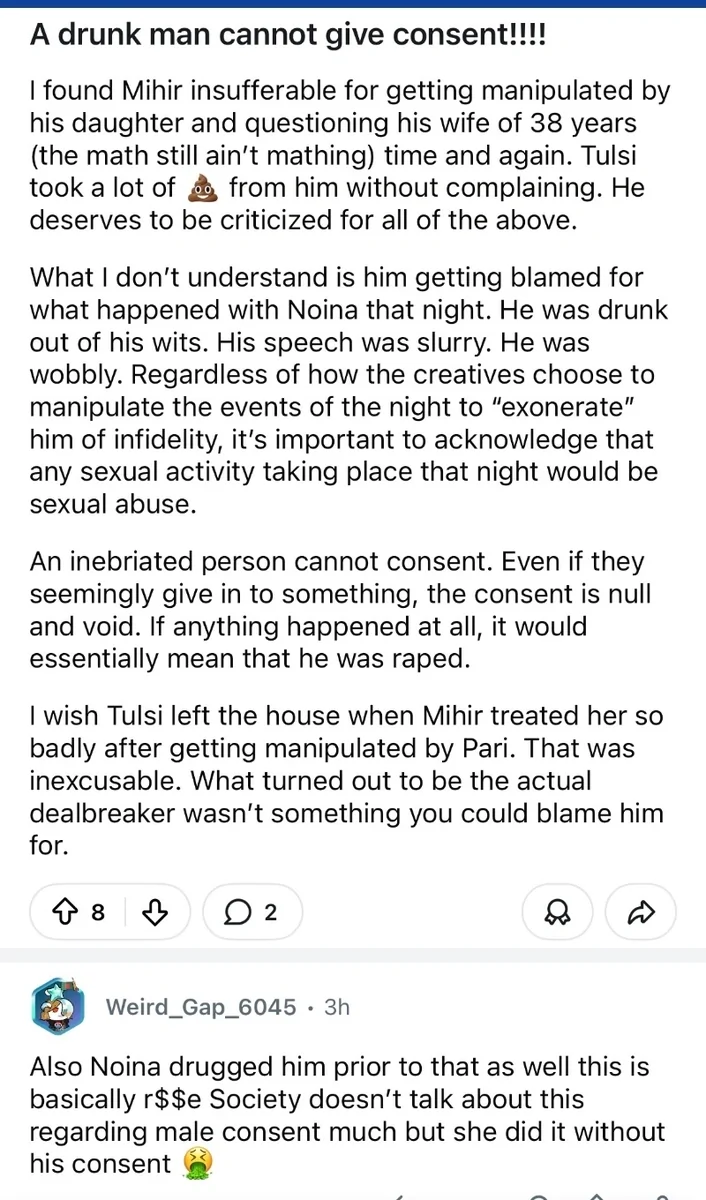
Task: Tap the 3h comment timestamp
Action: (337, 1006)
